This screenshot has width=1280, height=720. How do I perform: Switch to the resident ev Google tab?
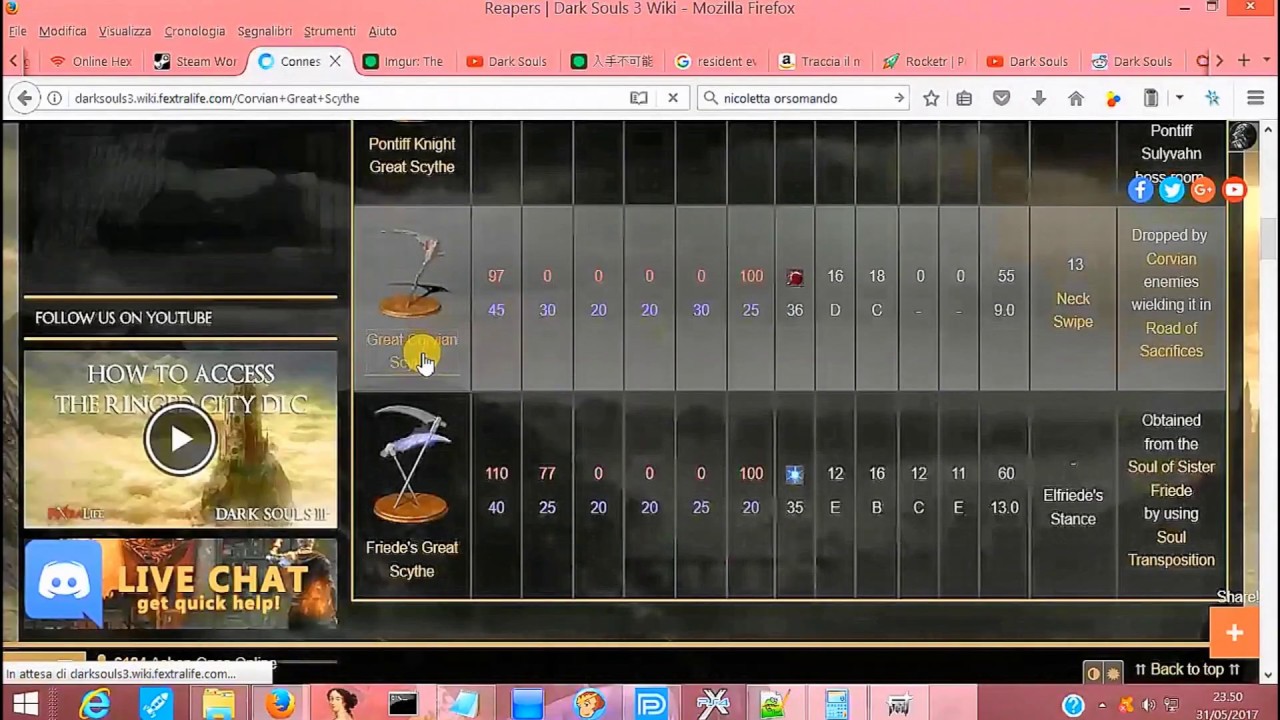tap(715, 61)
